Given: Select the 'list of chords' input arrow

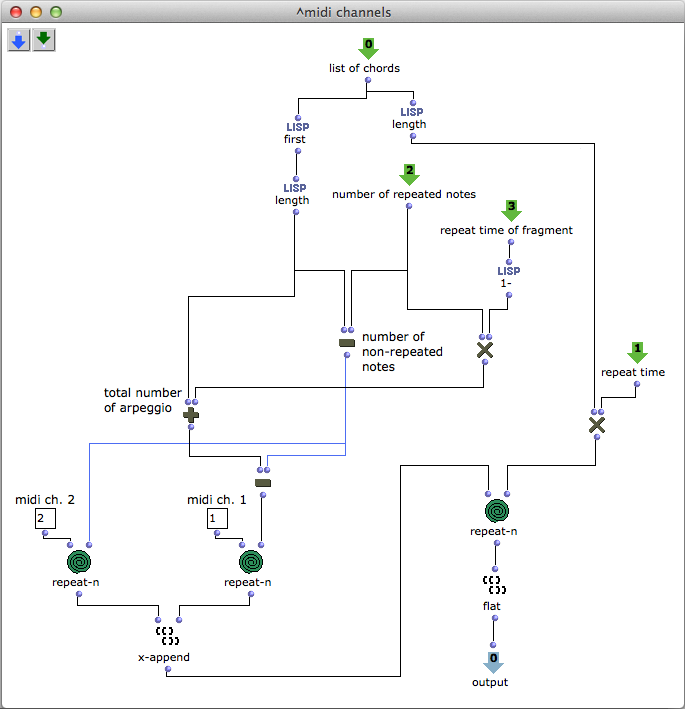Looking at the screenshot, I should click(x=367, y=49).
